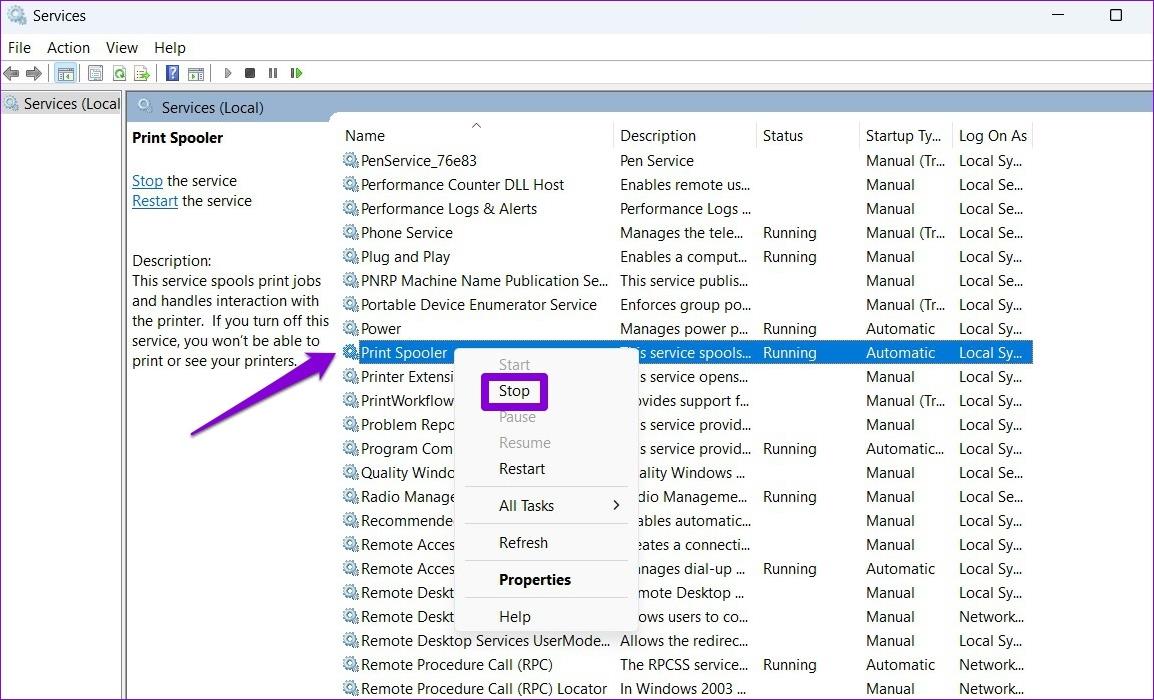
Task: Click the Back navigation arrow in the toolbar
Action: 11,72
